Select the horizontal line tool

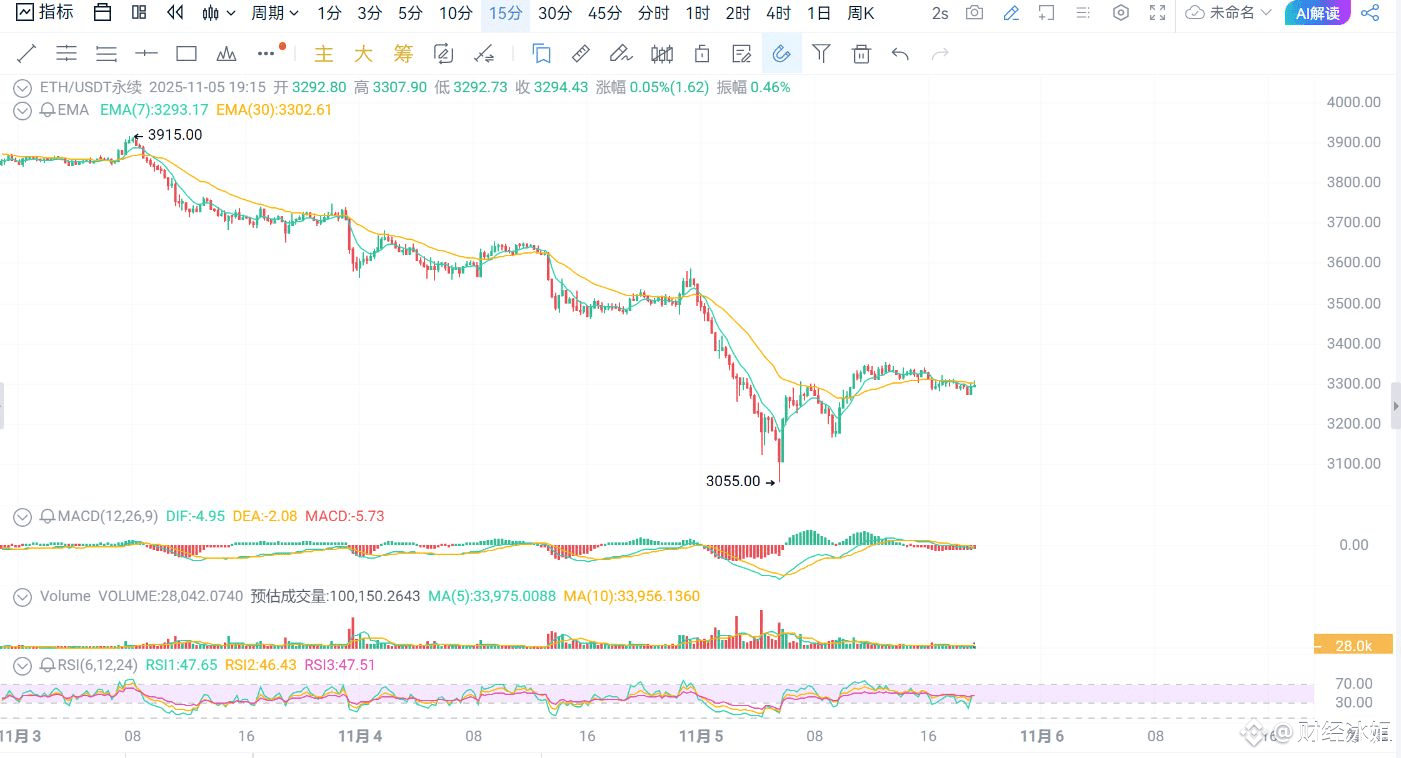(146, 53)
